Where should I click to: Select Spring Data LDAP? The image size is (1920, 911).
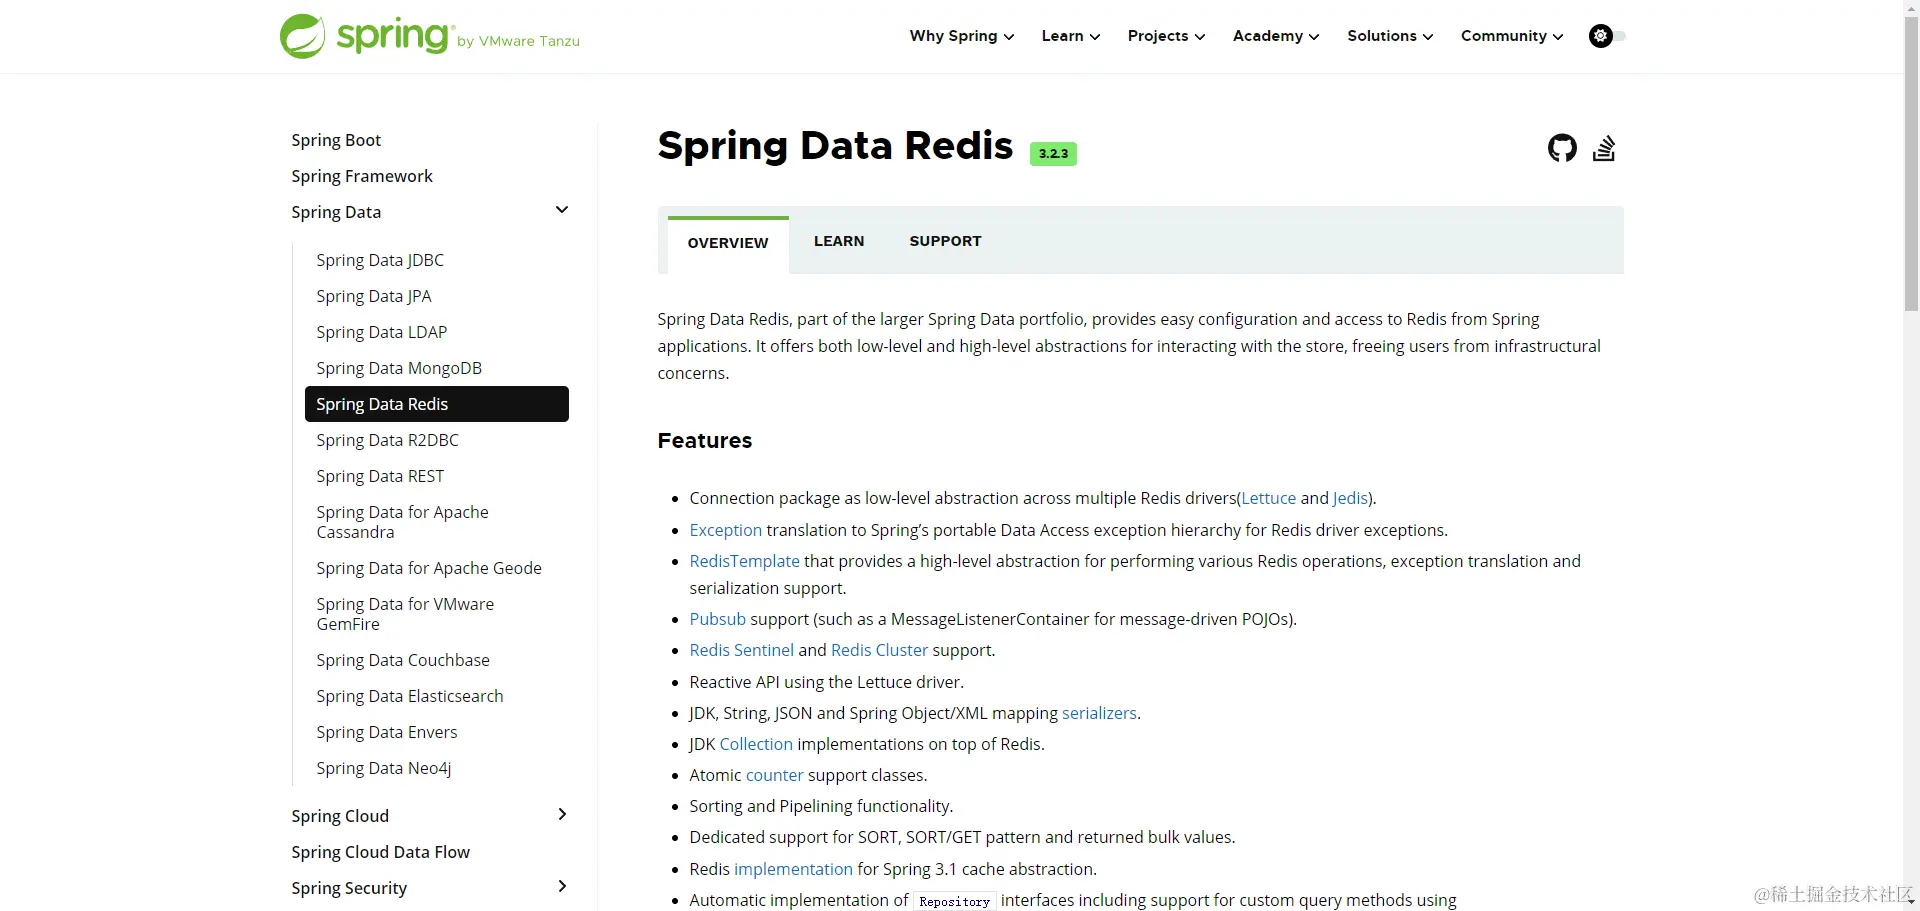[x=382, y=332]
